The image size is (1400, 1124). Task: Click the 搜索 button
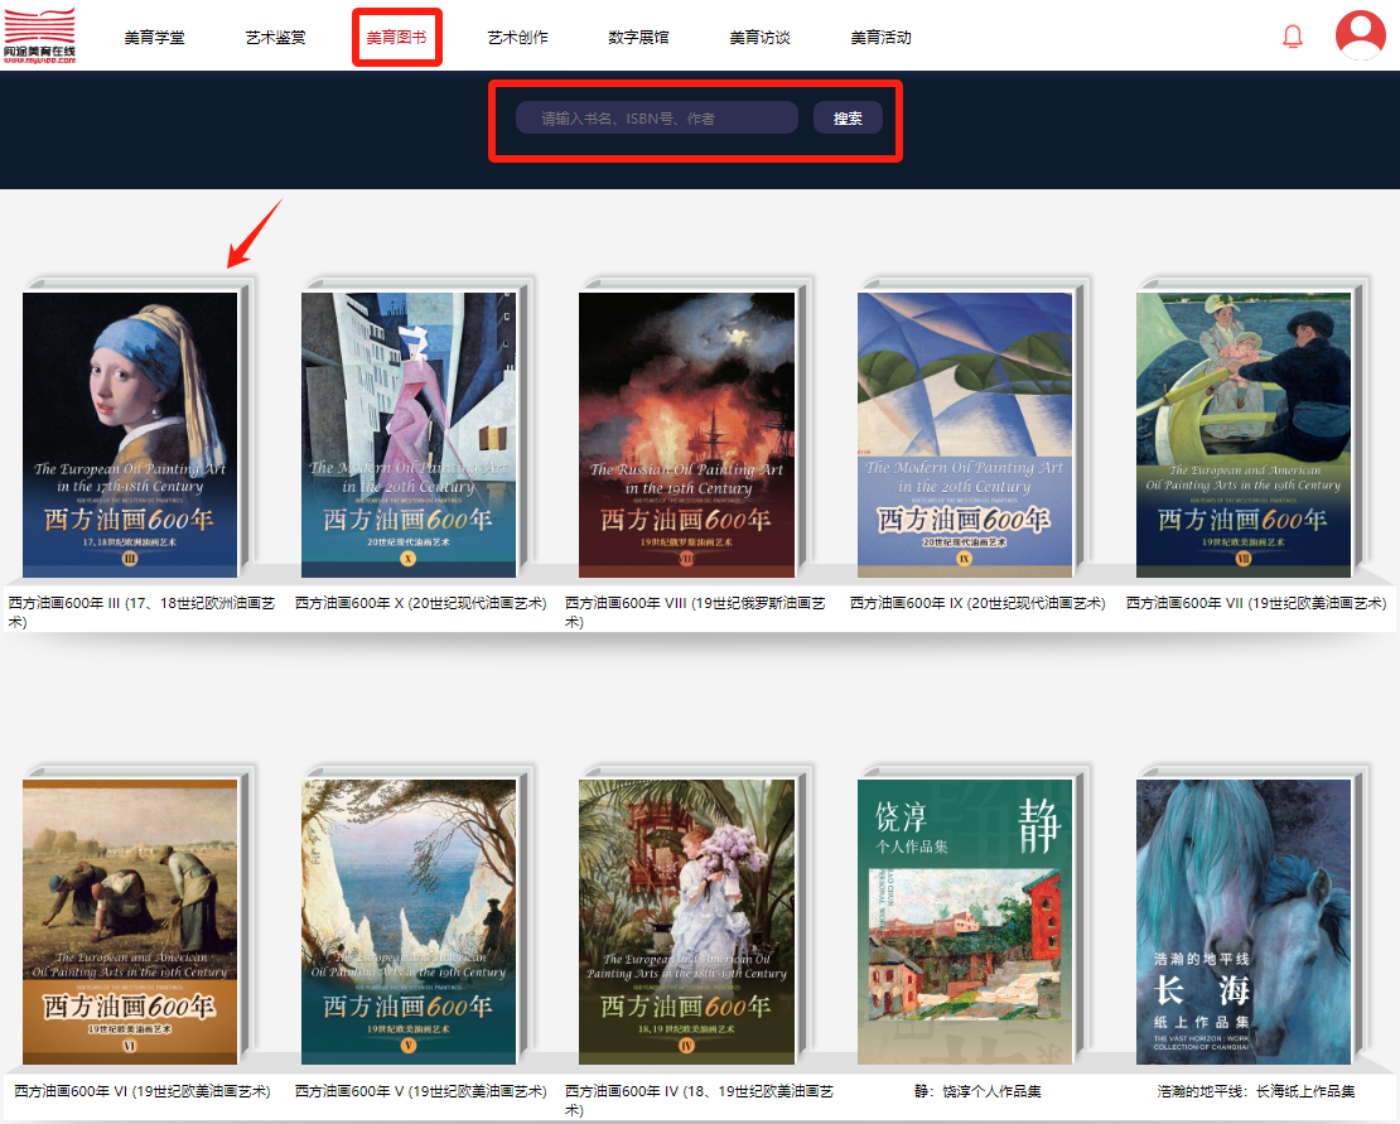(848, 118)
